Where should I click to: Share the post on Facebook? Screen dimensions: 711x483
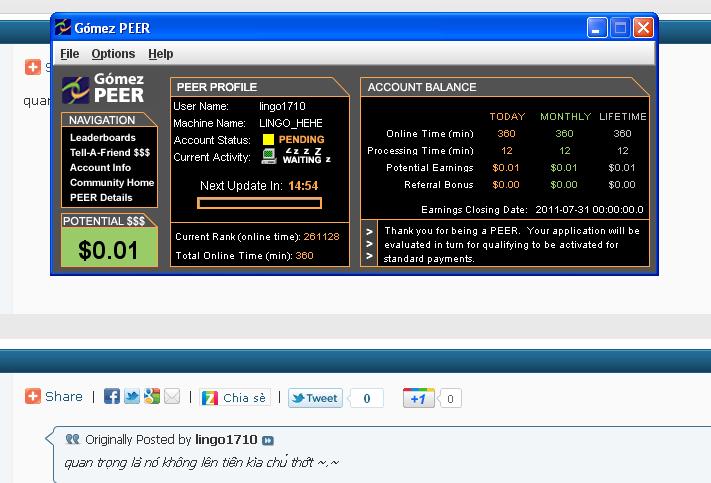112,396
